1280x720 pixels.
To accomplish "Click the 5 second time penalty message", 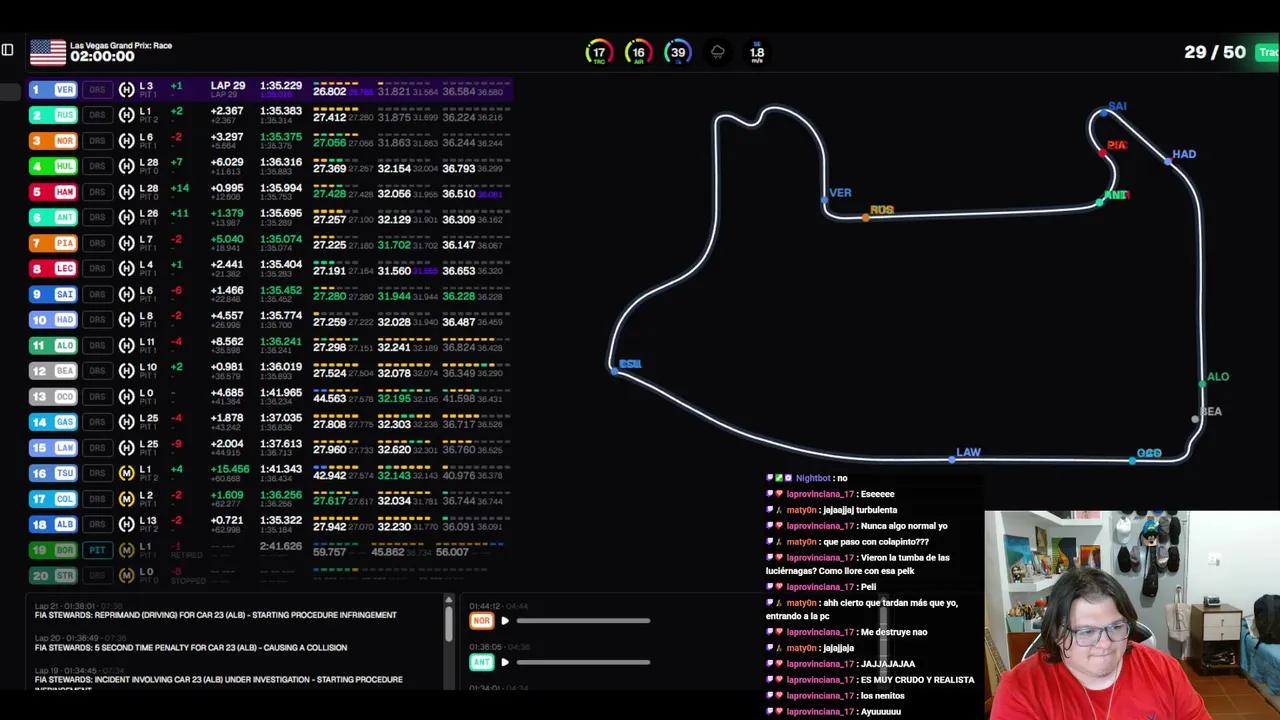I will pyautogui.click(x=191, y=647).
